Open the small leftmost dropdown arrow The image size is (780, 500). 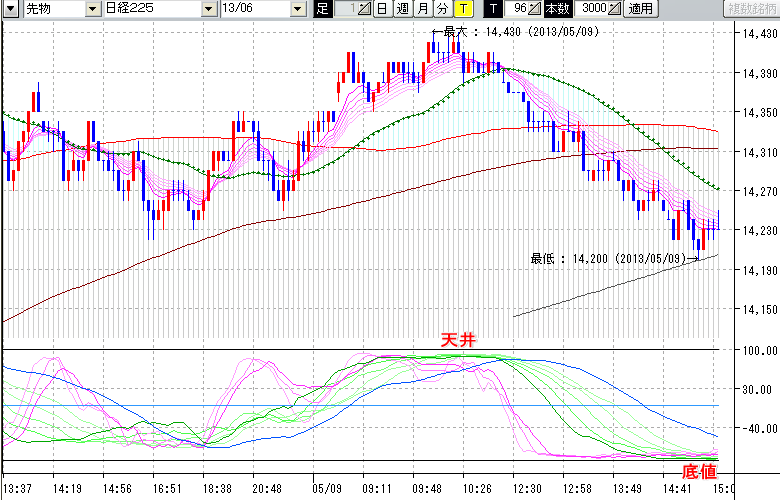(x=13, y=9)
